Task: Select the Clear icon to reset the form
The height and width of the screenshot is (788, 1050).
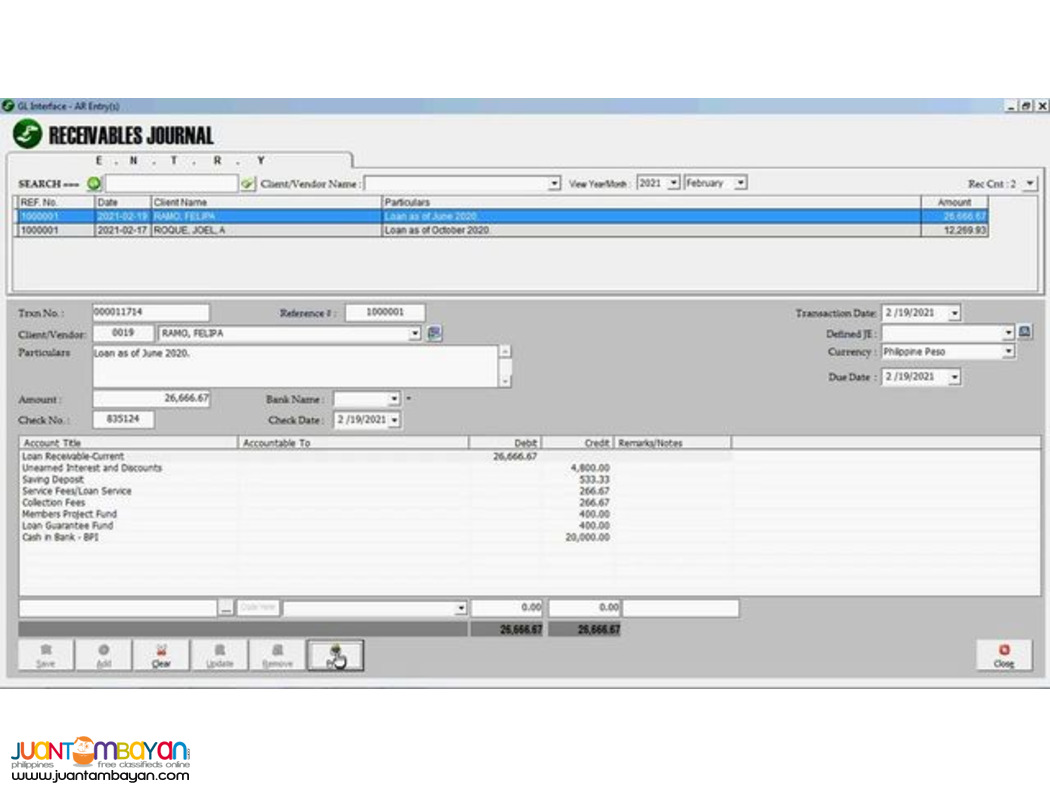Action: [161, 655]
